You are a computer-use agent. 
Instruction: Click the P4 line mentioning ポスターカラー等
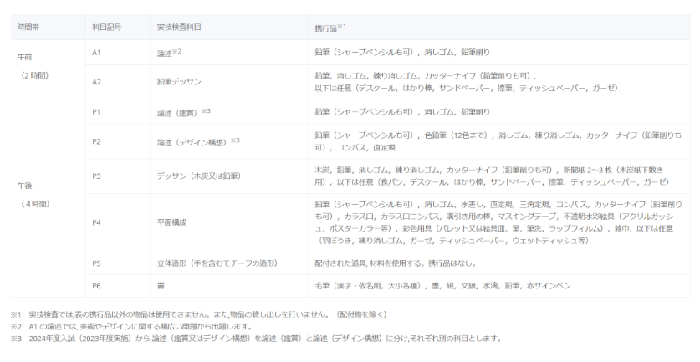point(494,229)
